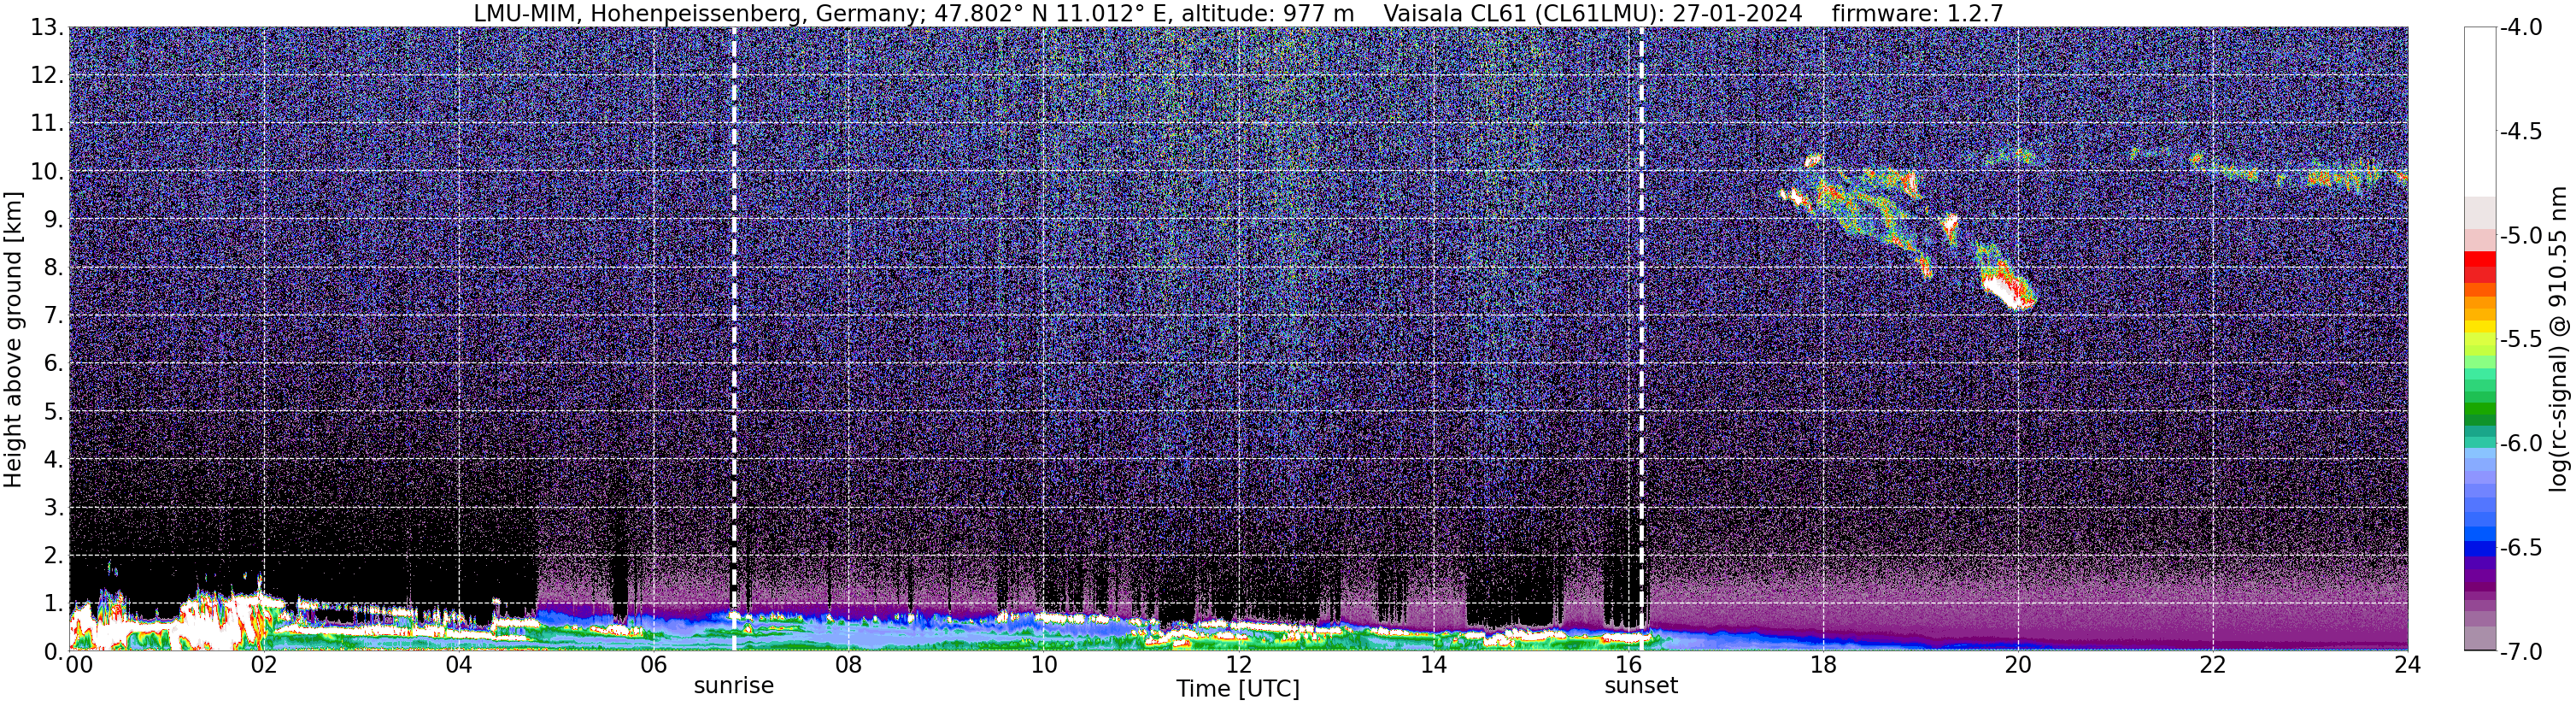2576x706 pixels.
Task: Click the '18' time tick label
Action: 1823,665
